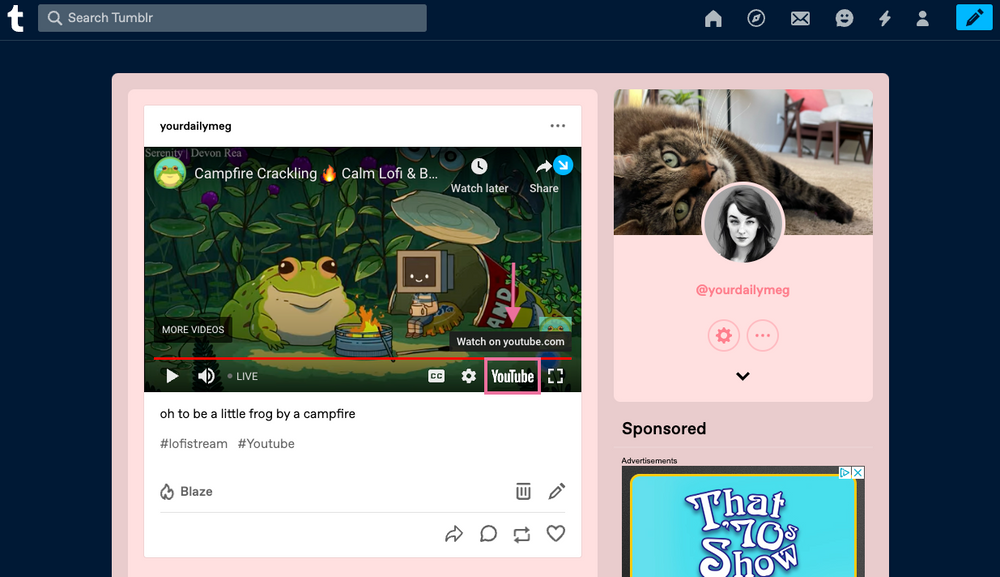The height and width of the screenshot is (577, 1000).
Task: Click the Blaze button
Action: tap(186, 491)
